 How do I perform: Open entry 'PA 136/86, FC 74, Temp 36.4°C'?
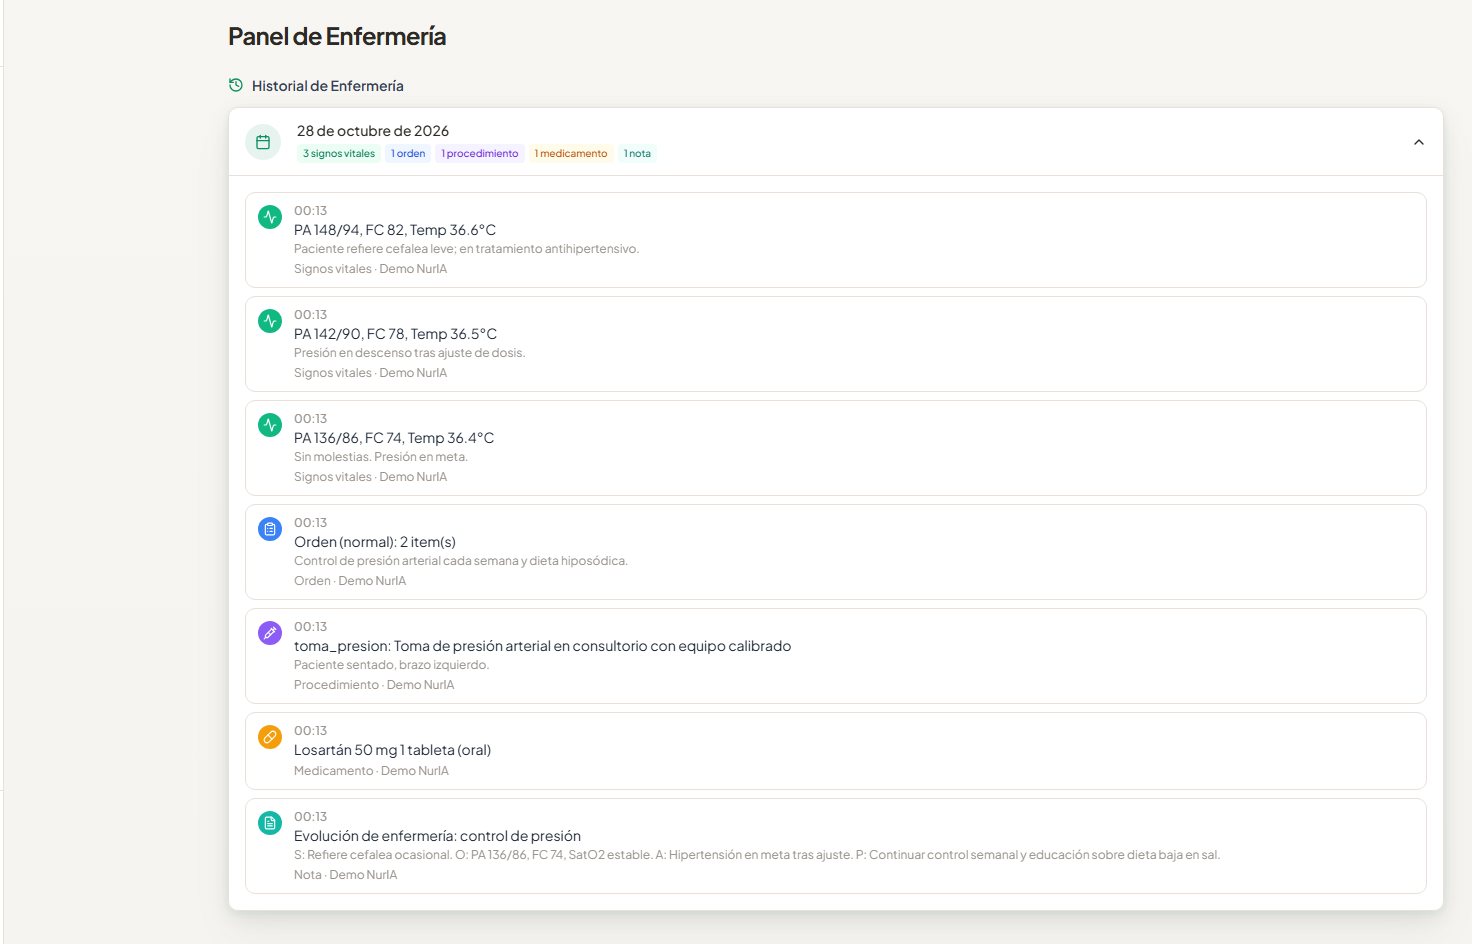pos(835,448)
